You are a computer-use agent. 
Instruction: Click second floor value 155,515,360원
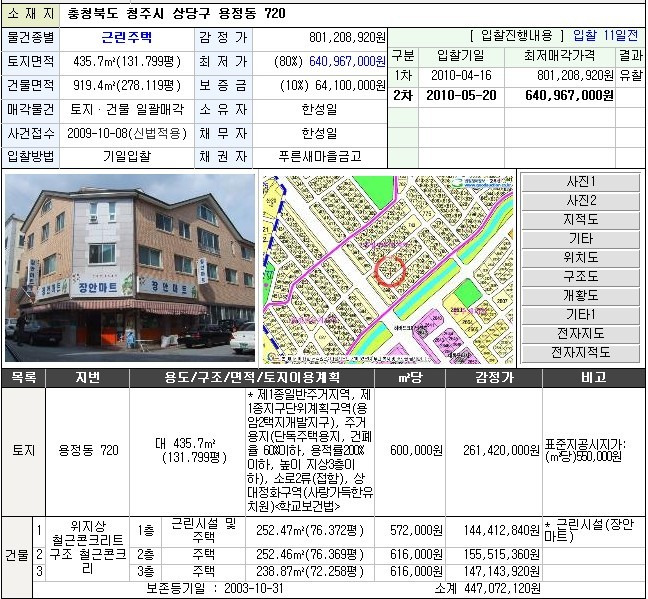501,554
